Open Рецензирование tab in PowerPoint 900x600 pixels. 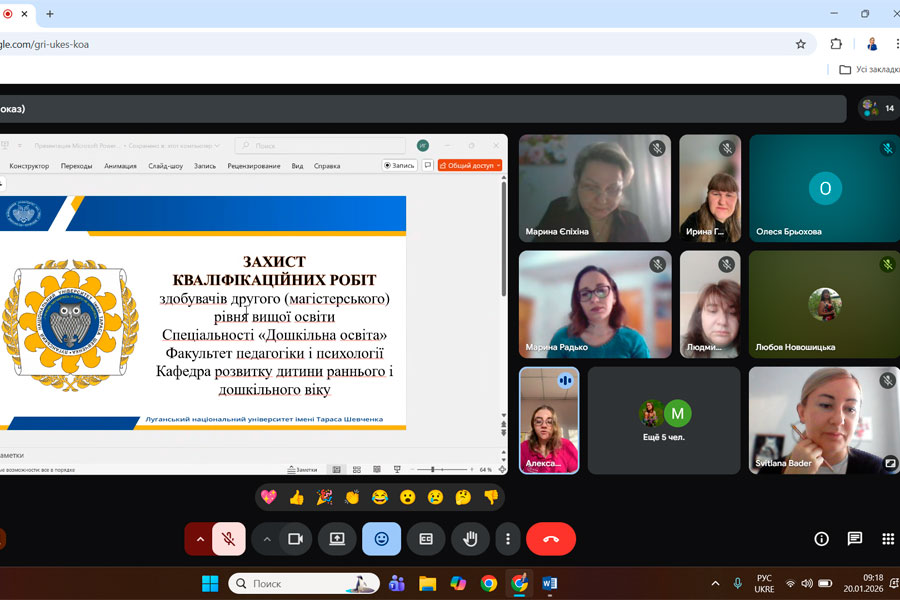click(x=254, y=166)
